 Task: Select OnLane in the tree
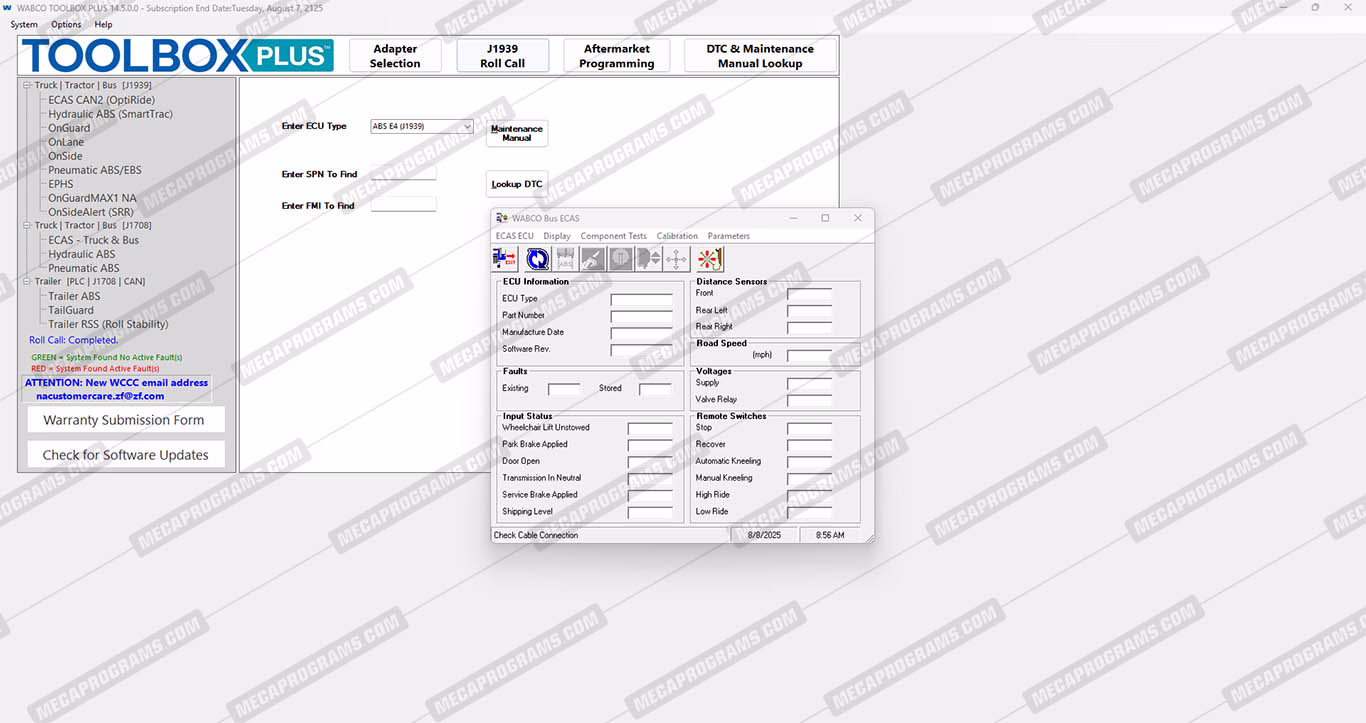click(x=66, y=142)
